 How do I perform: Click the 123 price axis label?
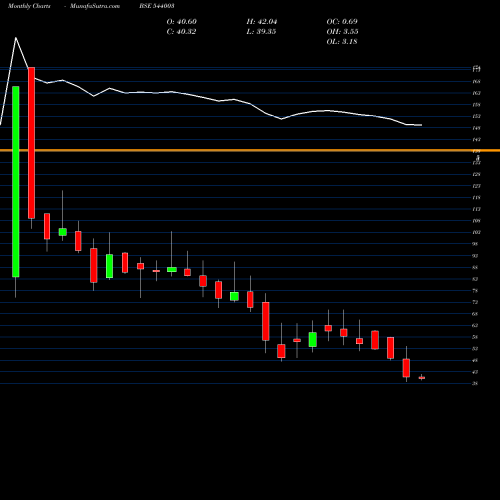point(476,186)
